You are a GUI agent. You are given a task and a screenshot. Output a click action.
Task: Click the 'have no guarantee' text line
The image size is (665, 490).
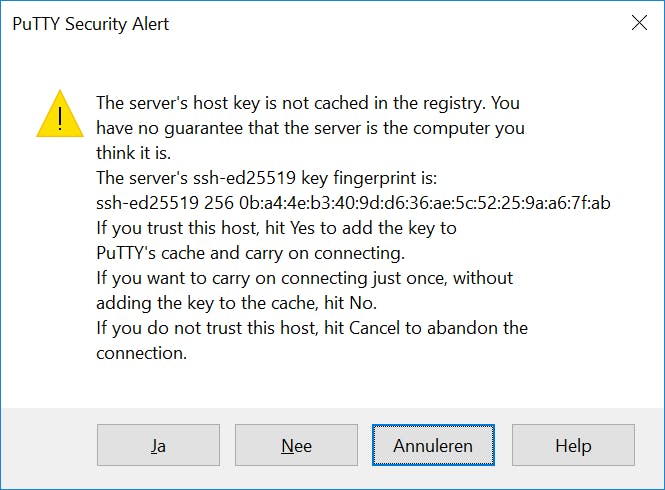pyautogui.click(x=310, y=128)
